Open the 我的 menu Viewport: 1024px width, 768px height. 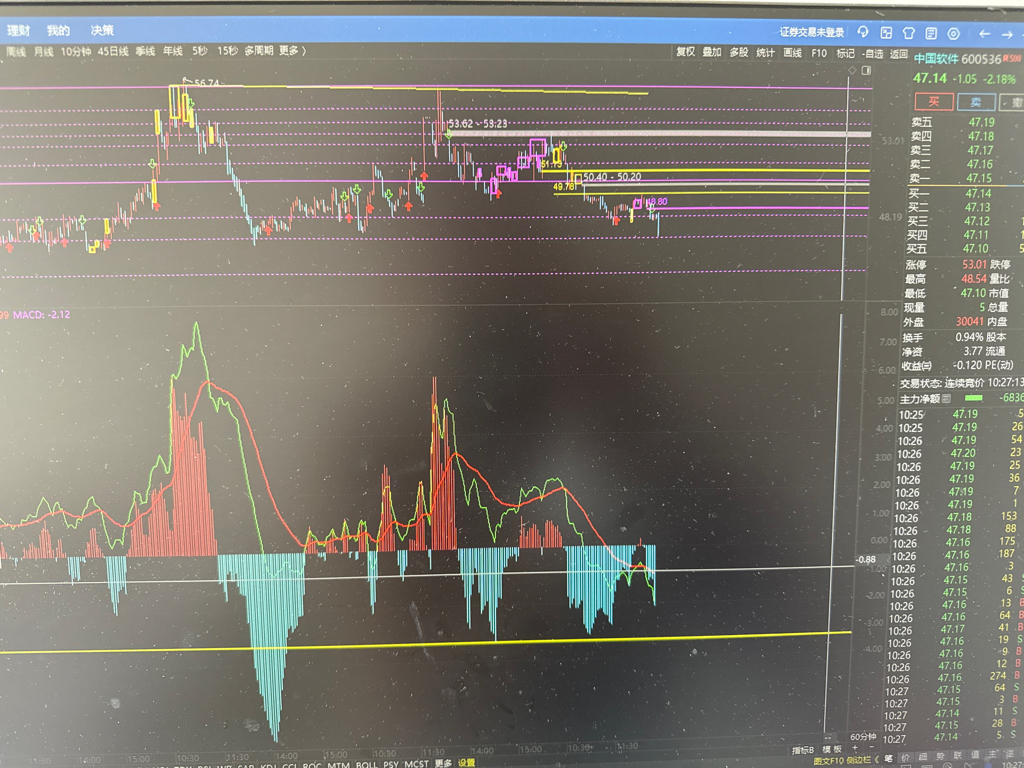pos(58,31)
